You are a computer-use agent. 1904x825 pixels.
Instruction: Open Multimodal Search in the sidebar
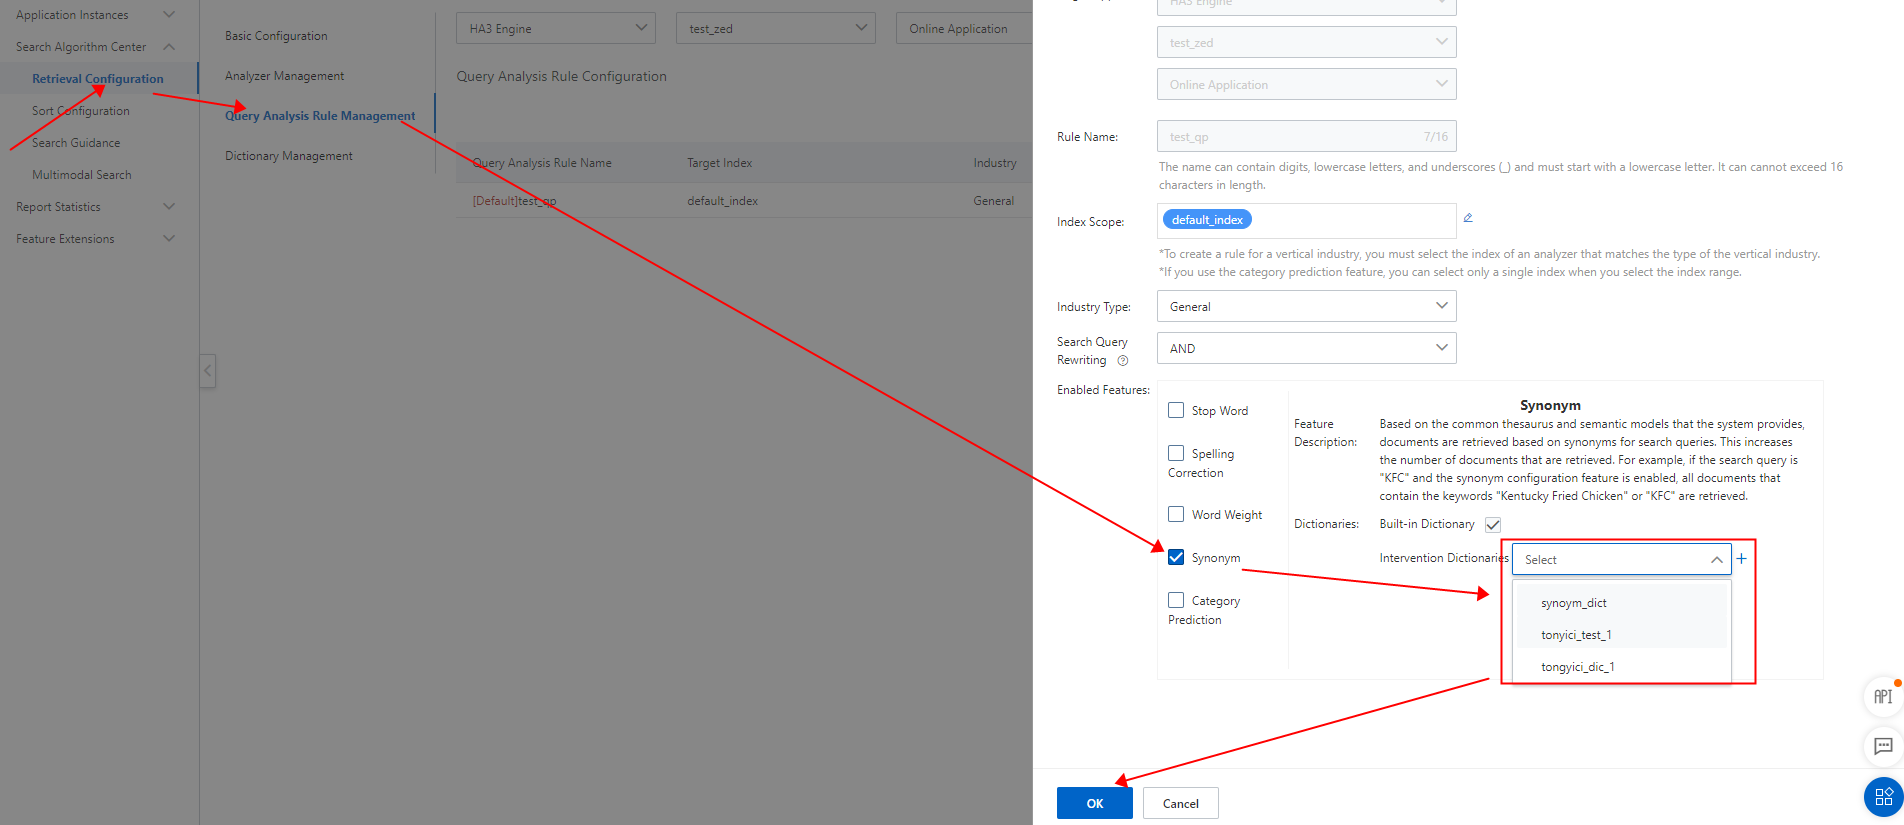click(82, 175)
